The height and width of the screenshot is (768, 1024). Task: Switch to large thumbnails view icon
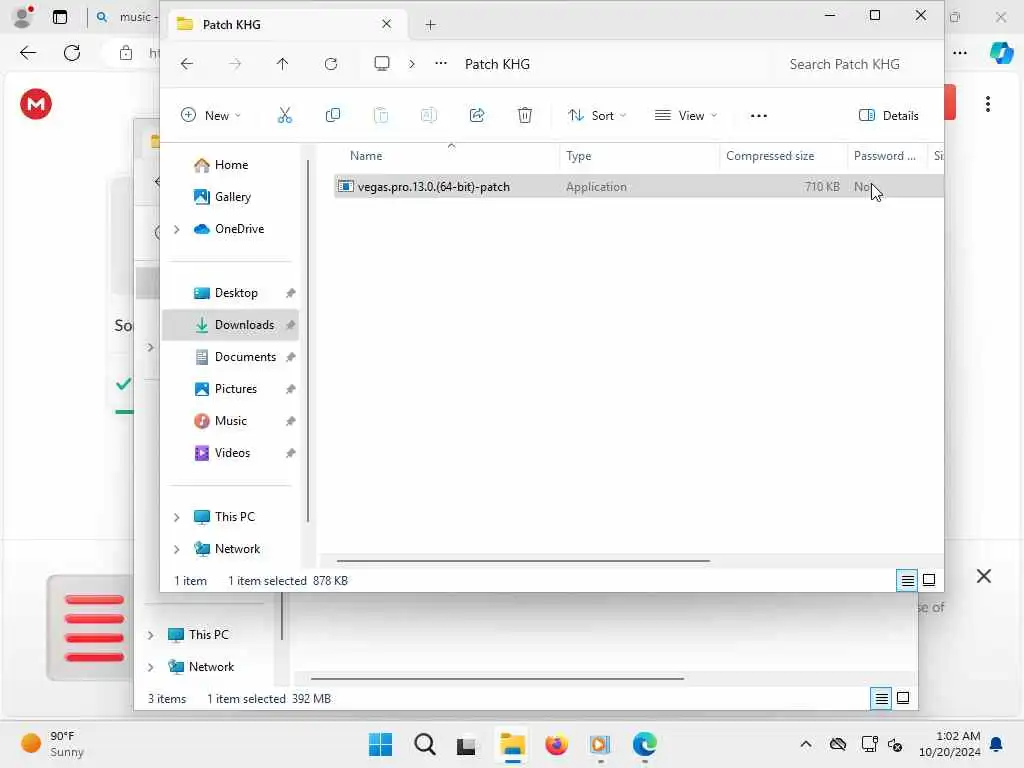(929, 580)
